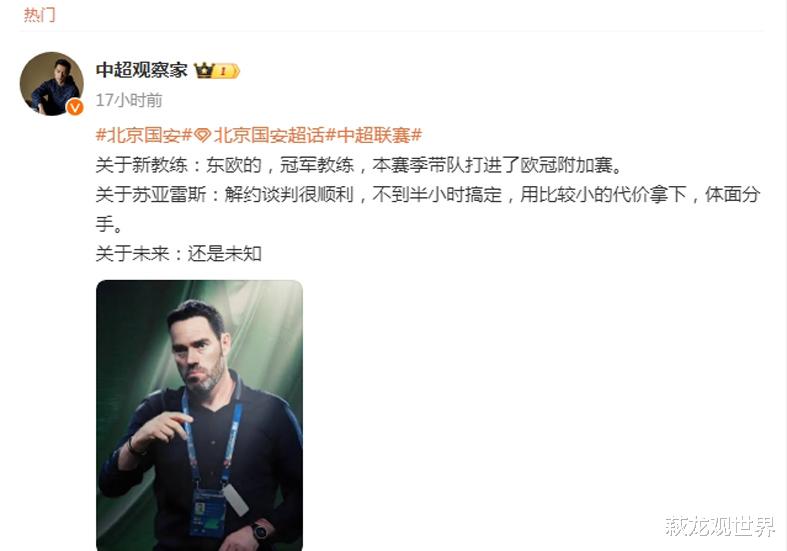This screenshot has height=551, width=787.
Task: Click the level 1 badge beside the crown
Action: click(x=227, y=71)
